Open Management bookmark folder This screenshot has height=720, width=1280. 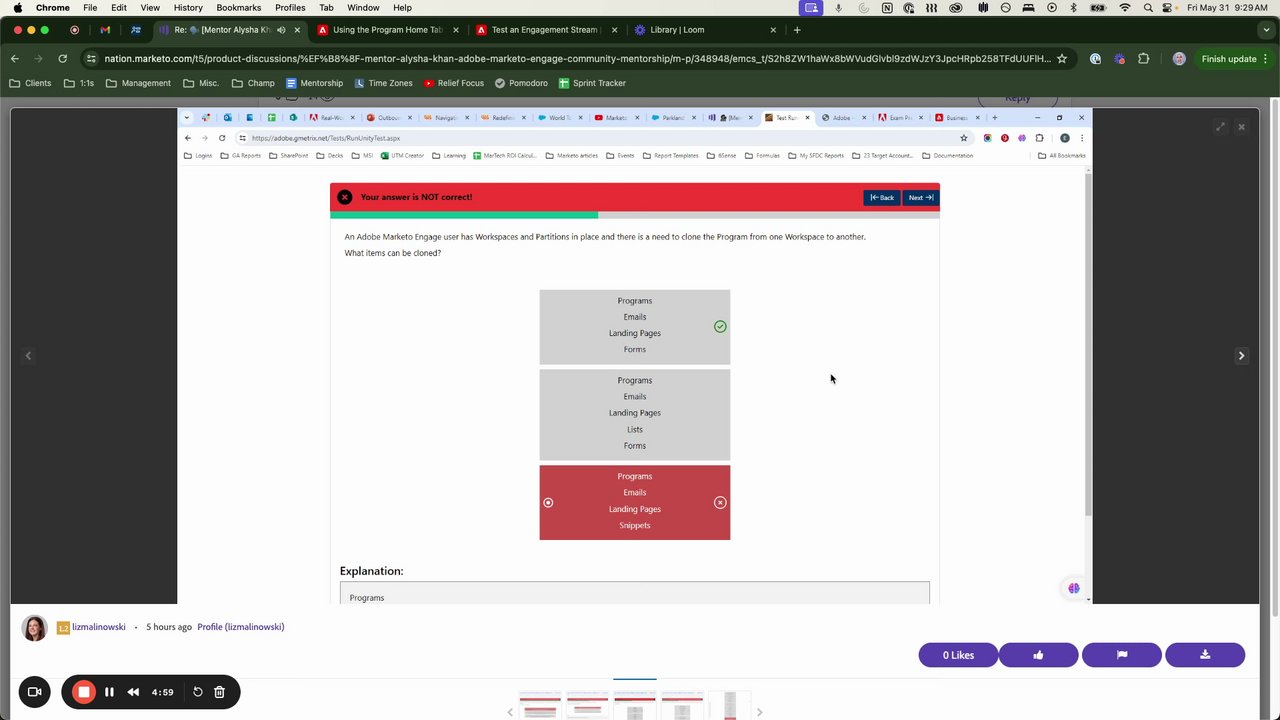point(138,83)
